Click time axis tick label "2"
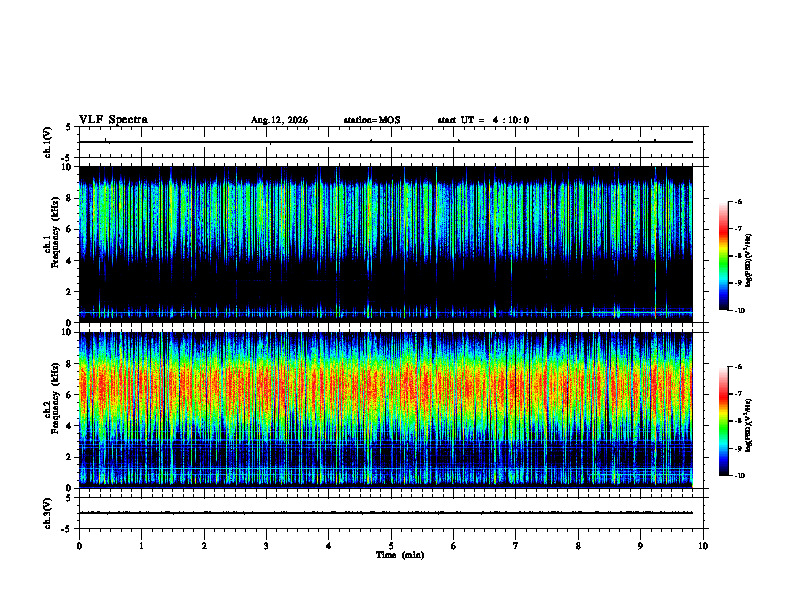Viewport: 792px width, 612px height. (x=204, y=546)
